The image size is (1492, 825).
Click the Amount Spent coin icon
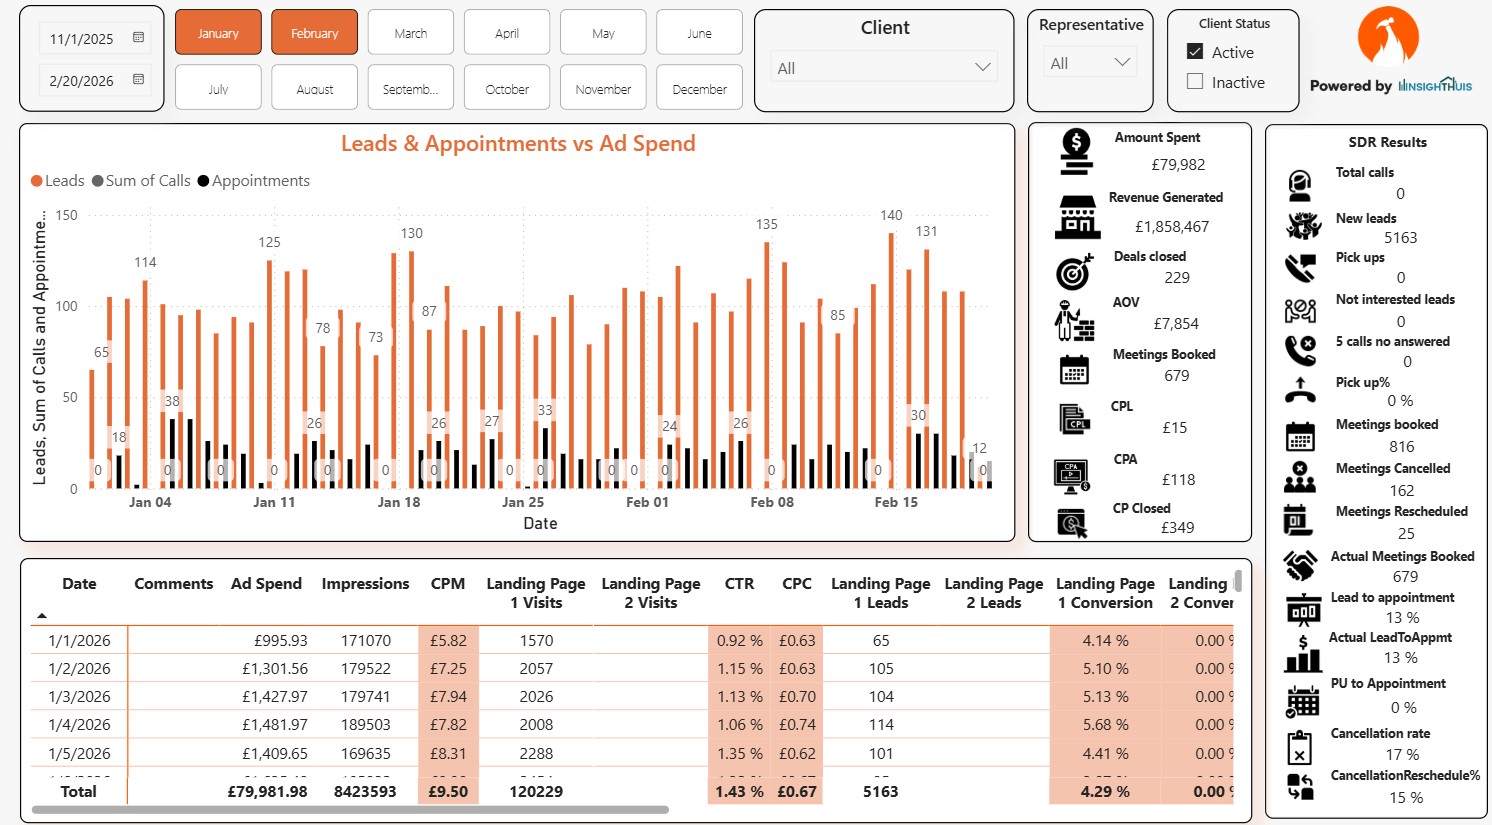click(1076, 152)
